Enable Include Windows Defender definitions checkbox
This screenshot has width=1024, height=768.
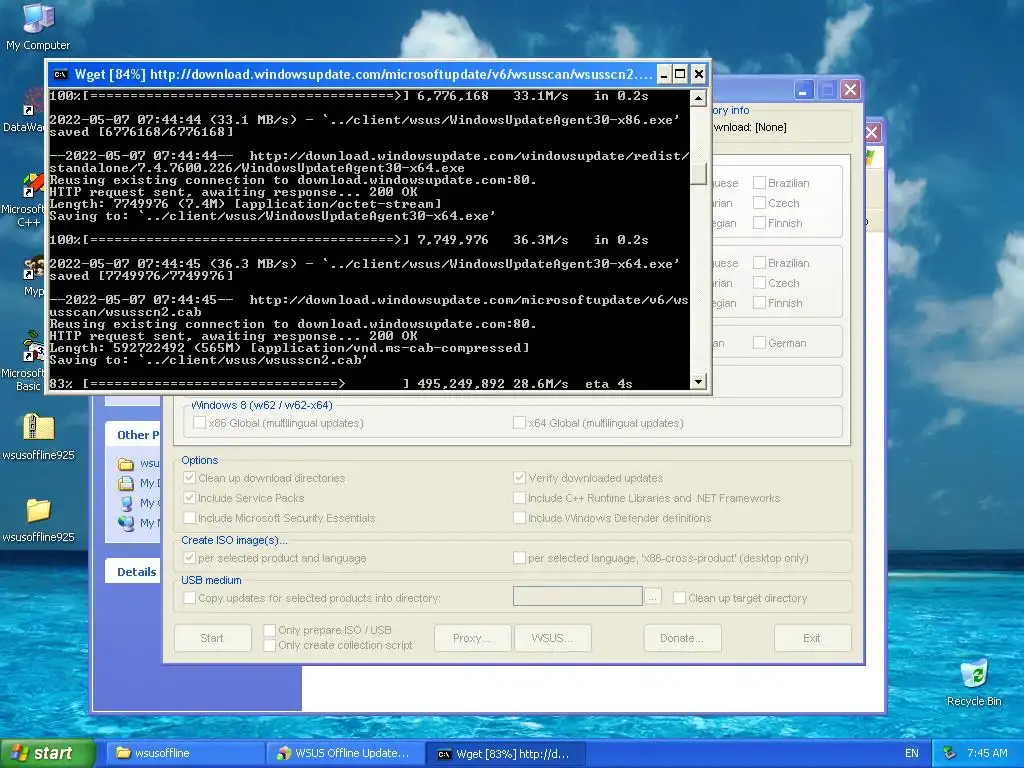519,518
